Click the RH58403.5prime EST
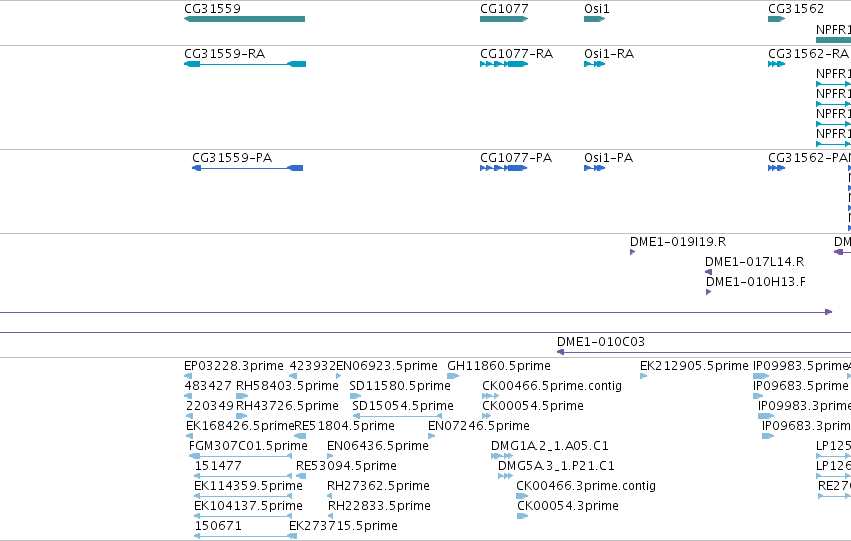Image resolution: width=851 pixels, height=541 pixels. 242,396
